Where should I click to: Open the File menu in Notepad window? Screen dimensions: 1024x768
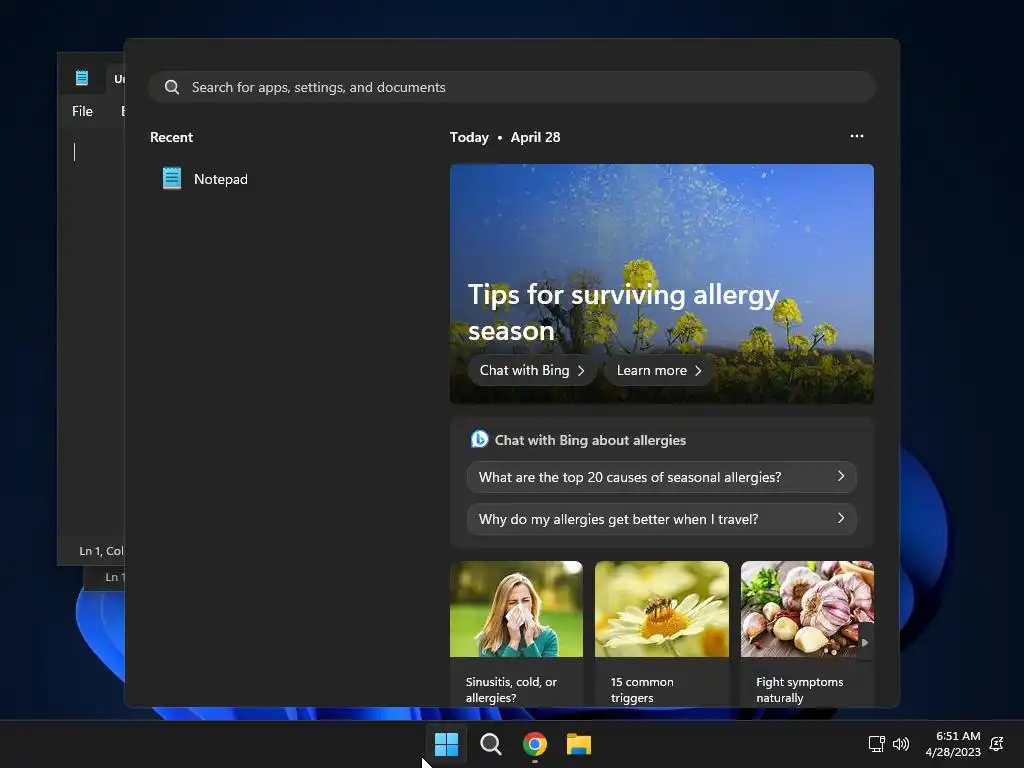pos(82,112)
